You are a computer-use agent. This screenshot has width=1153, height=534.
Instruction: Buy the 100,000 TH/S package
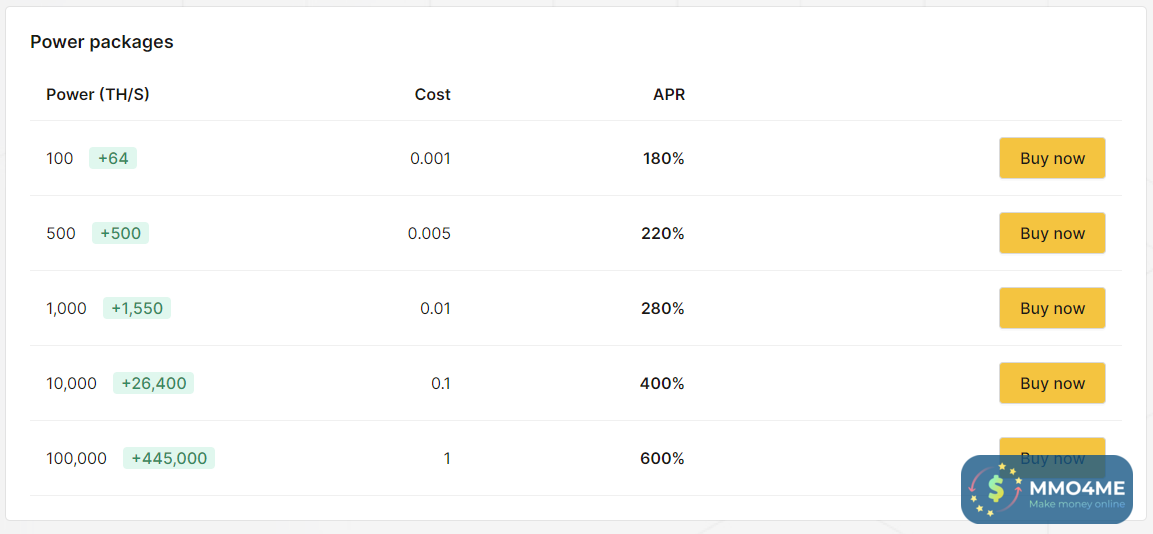pos(1051,447)
